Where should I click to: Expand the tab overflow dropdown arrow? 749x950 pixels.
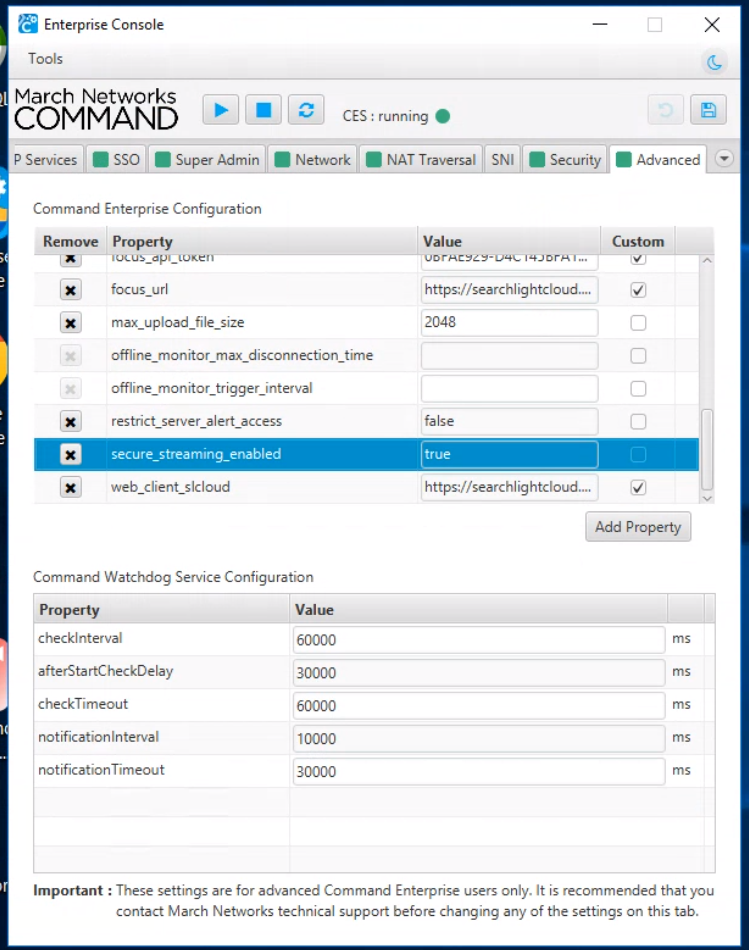click(x=724, y=159)
